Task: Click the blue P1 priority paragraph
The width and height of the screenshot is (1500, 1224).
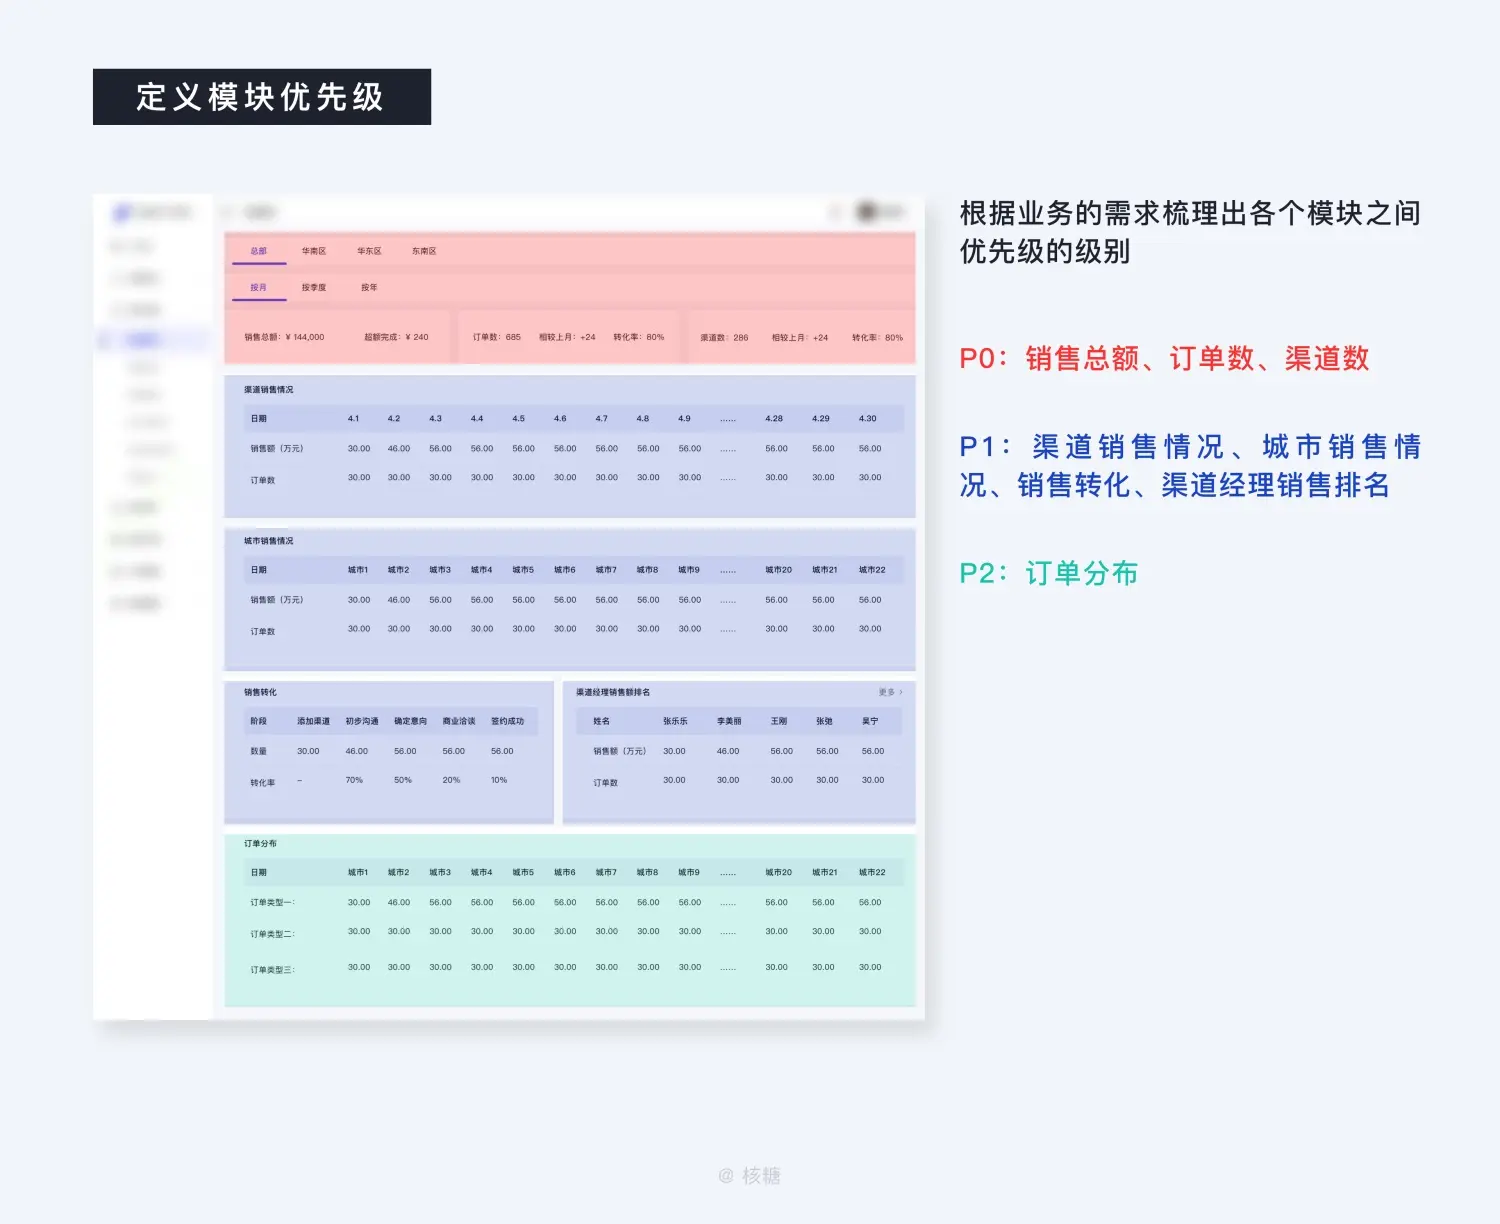Action: (1190, 466)
